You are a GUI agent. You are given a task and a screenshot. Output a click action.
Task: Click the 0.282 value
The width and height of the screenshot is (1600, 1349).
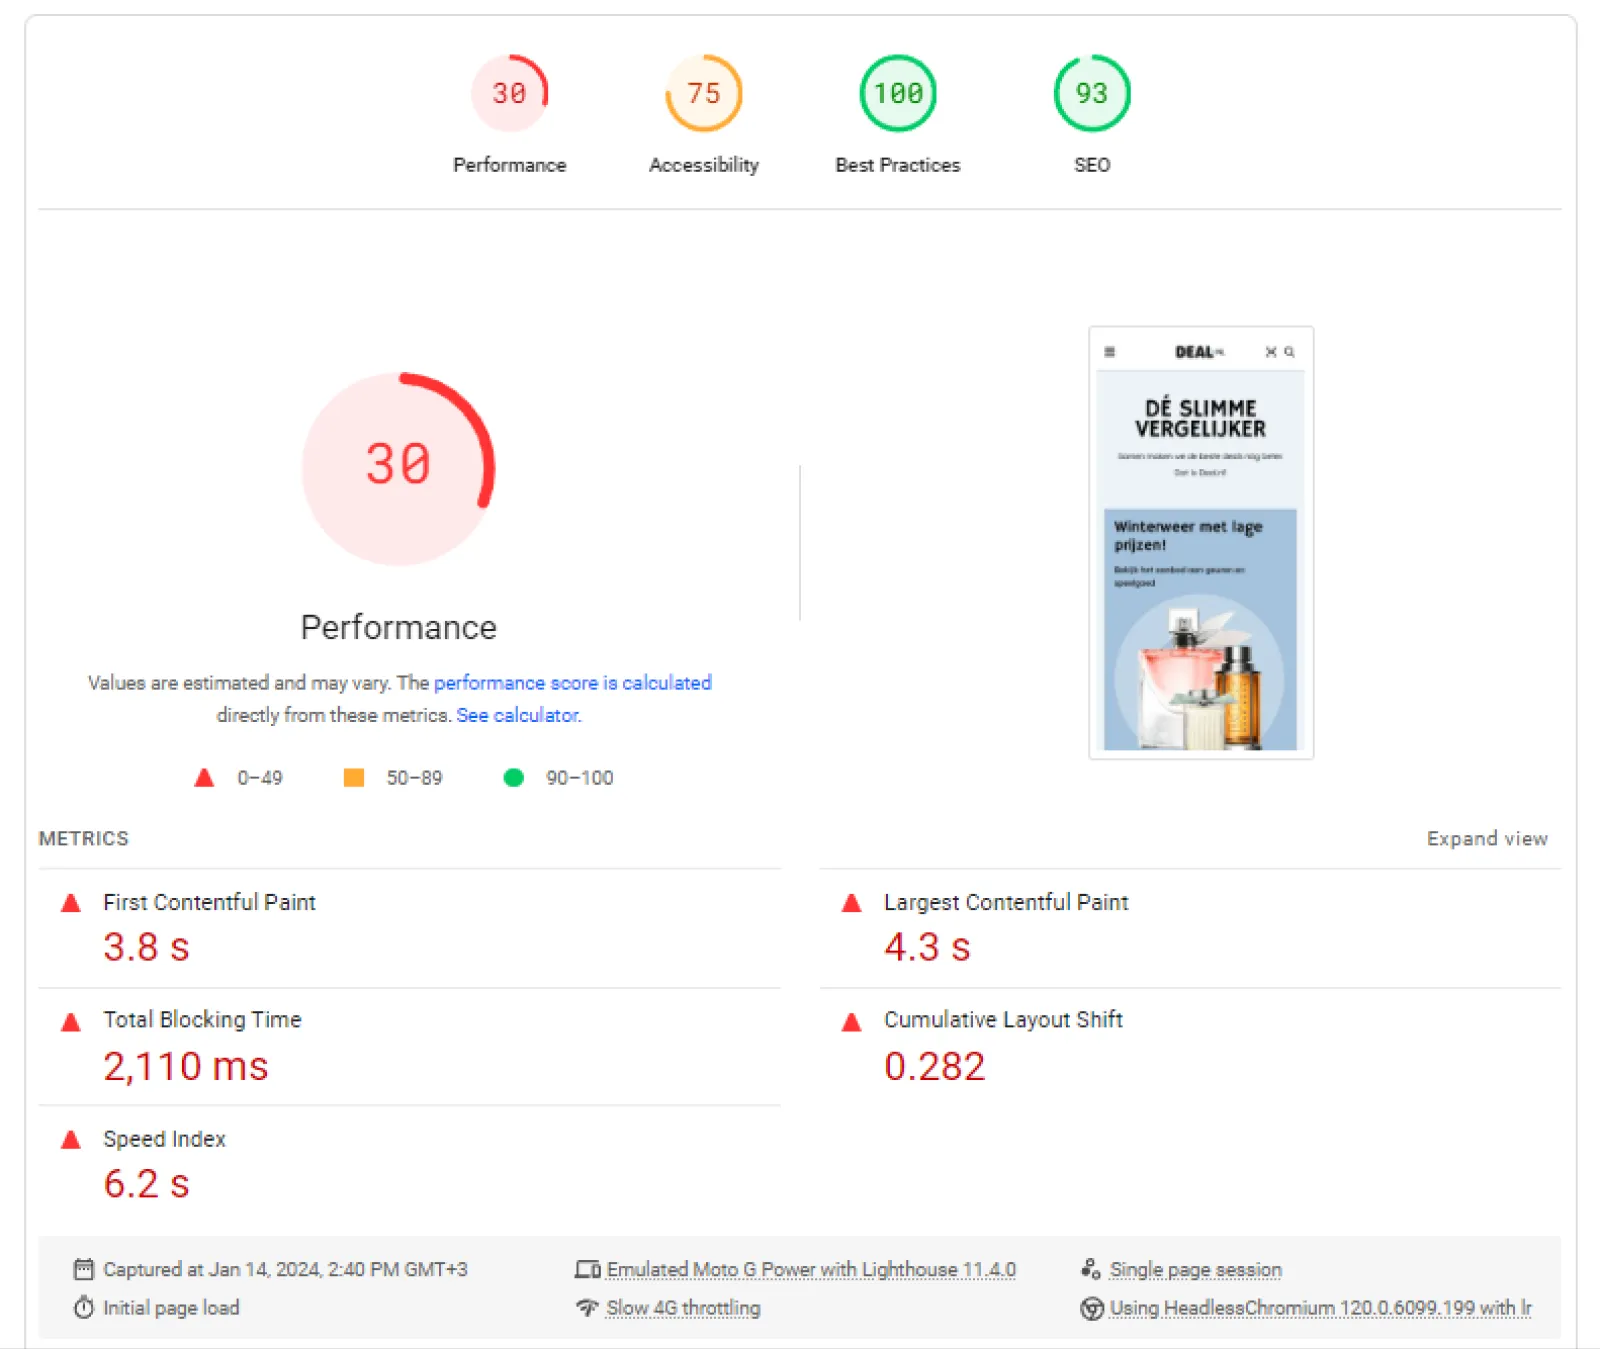[935, 1066]
